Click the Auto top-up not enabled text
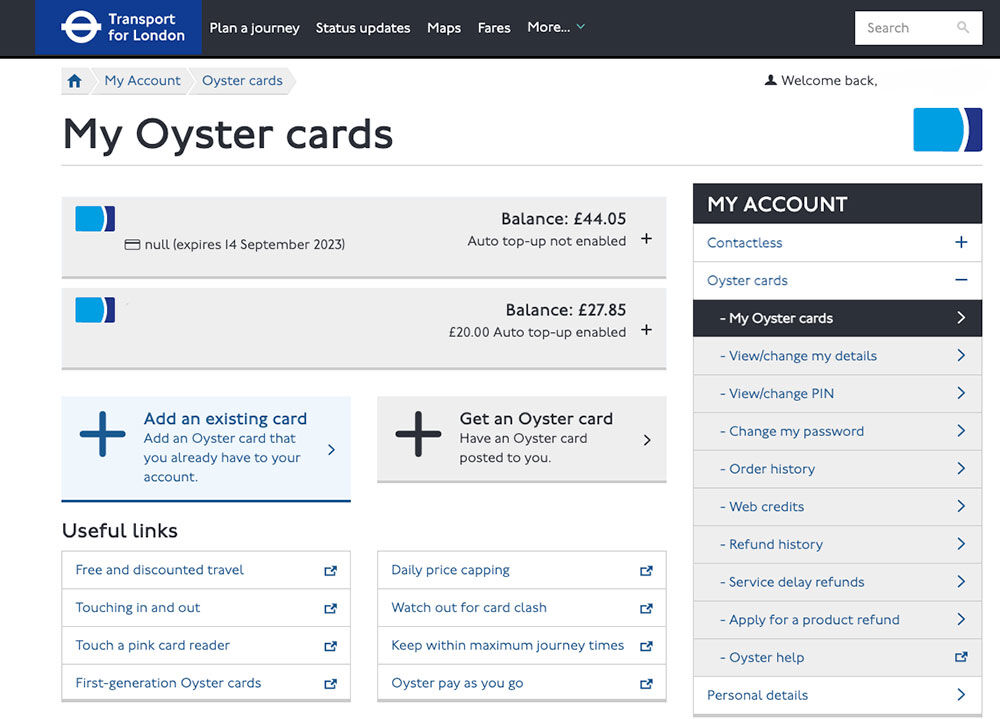Screen dimensions: 1000x719 click(547, 241)
